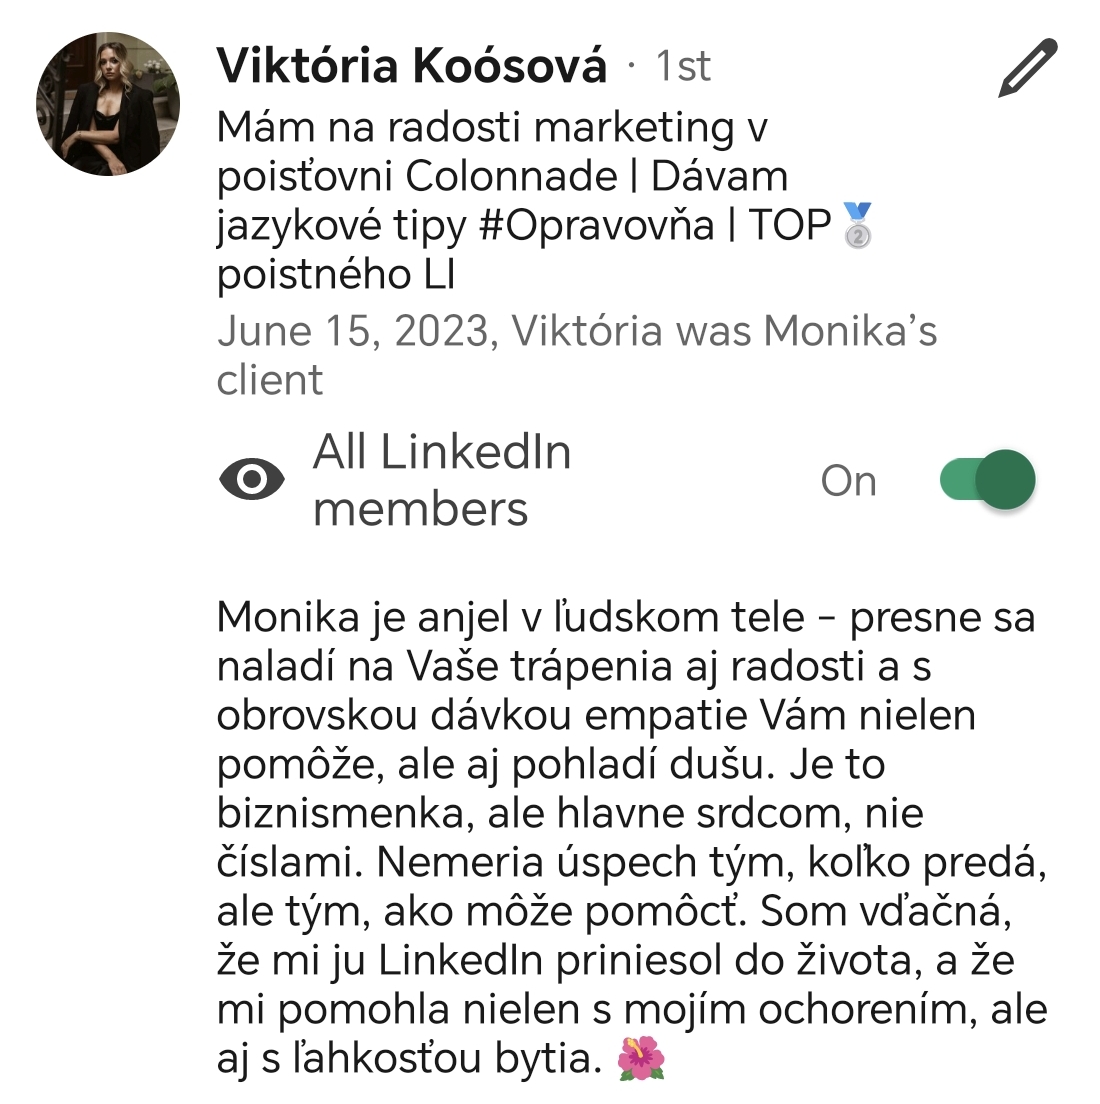The width and height of the screenshot is (1100, 1104).
Task: Edit the recommendation with the pencil icon
Action: pos(1027,68)
